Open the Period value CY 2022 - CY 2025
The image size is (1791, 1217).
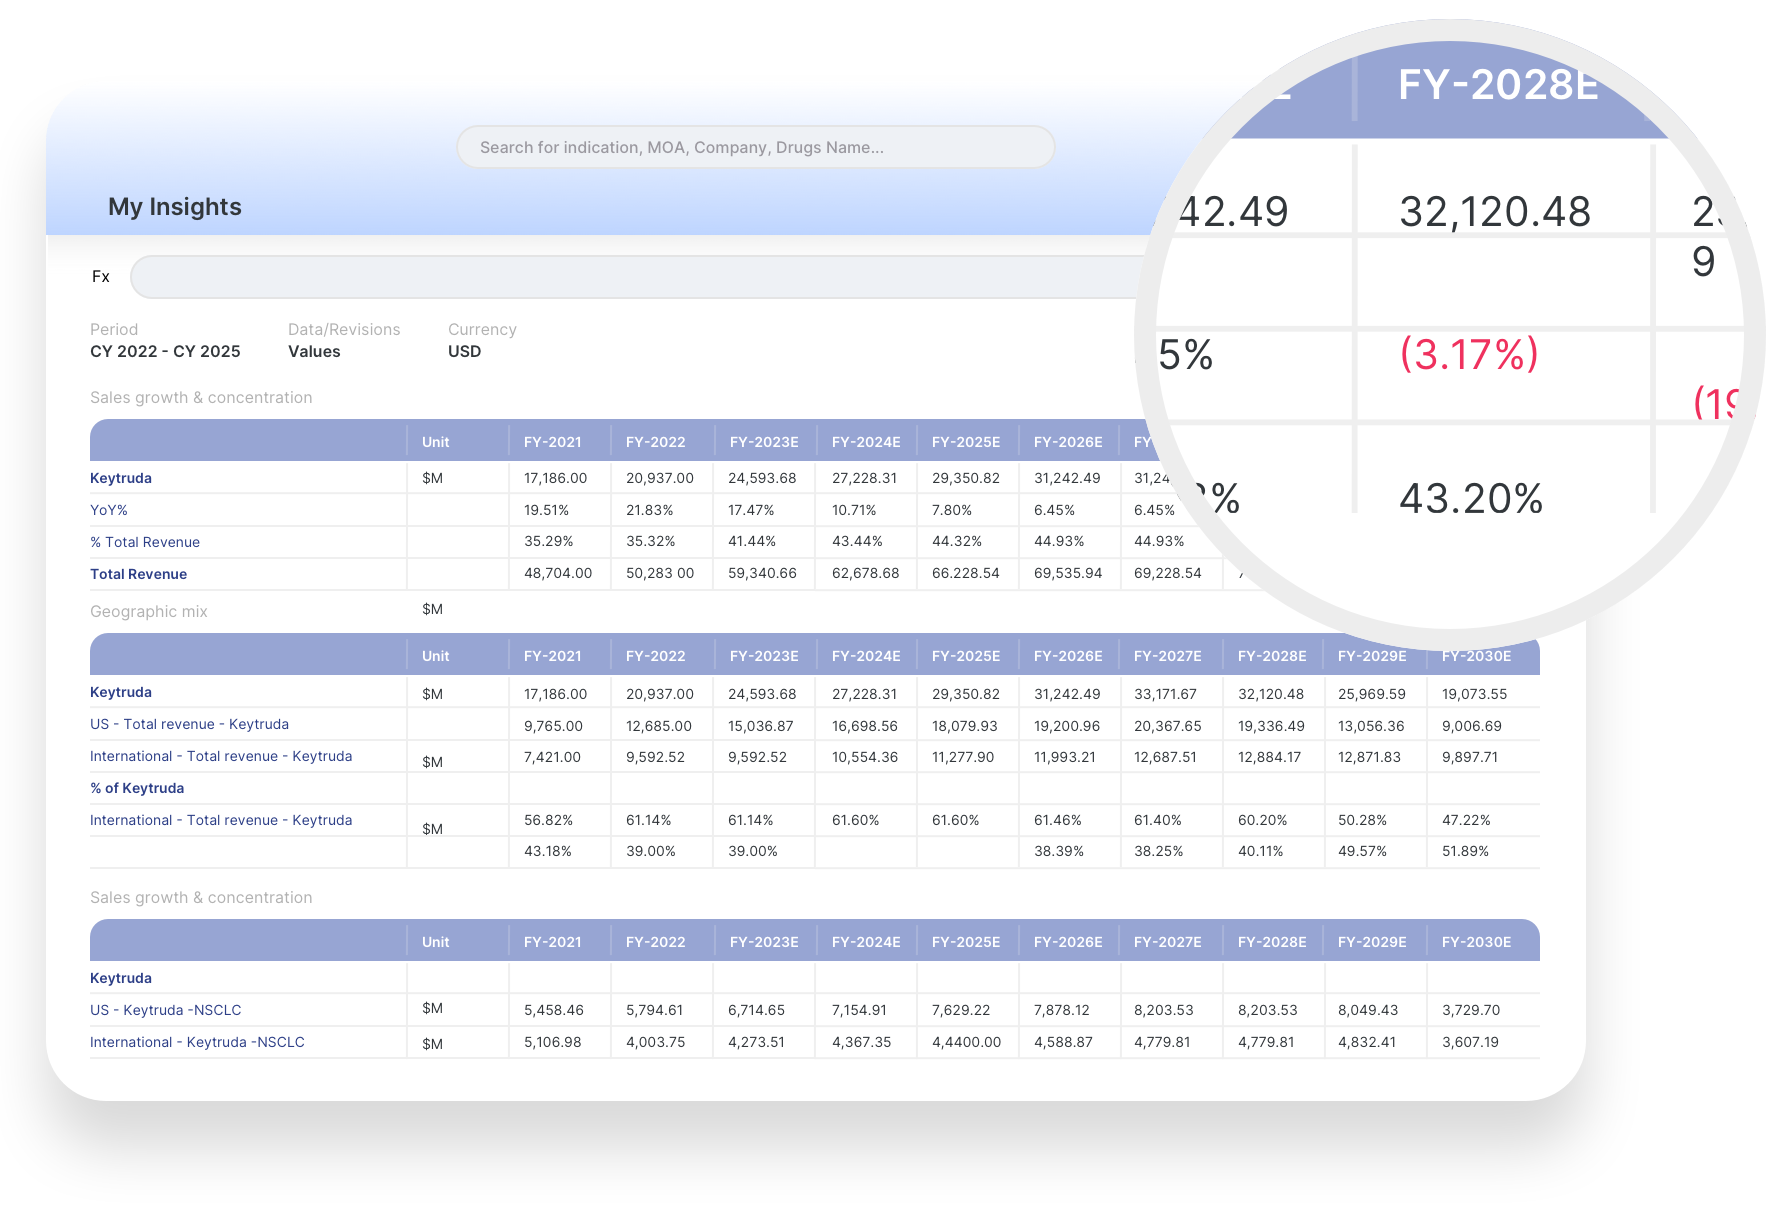pyautogui.click(x=165, y=352)
